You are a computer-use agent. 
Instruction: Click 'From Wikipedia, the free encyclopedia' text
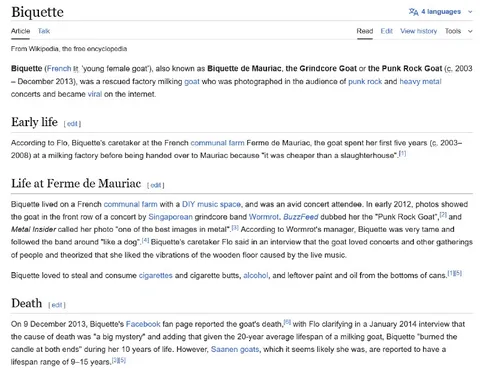pos(69,49)
